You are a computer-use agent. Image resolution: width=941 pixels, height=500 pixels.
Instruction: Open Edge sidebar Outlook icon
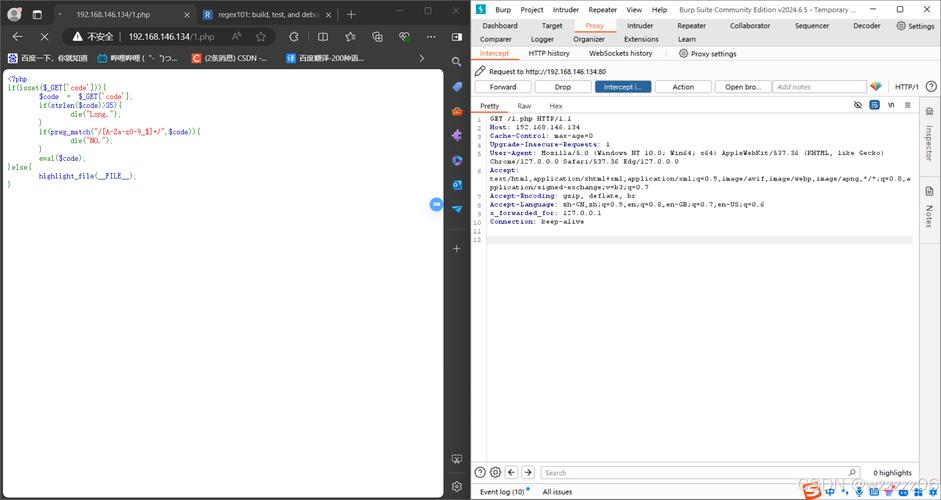point(457,185)
